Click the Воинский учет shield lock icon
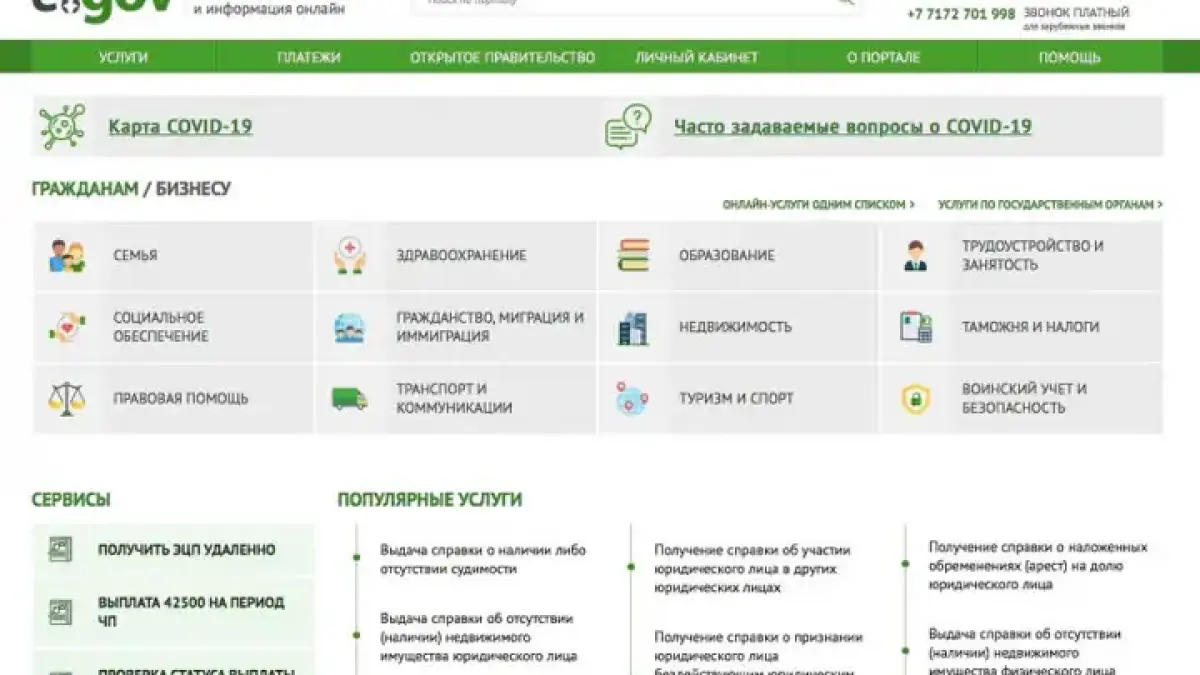 (915, 399)
